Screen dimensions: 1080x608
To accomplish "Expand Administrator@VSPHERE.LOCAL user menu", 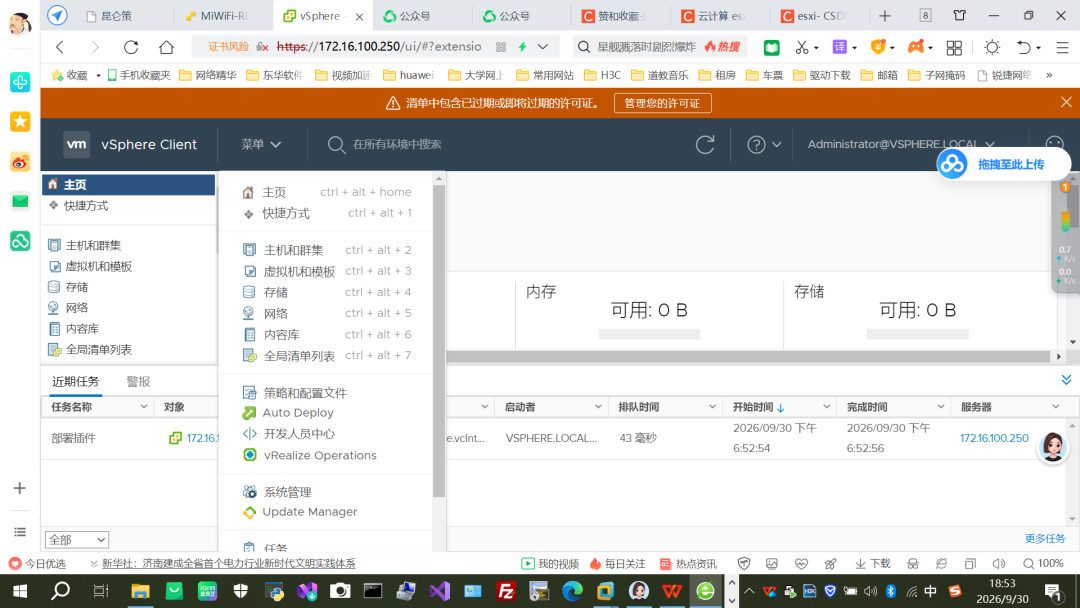I will click(901, 145).
